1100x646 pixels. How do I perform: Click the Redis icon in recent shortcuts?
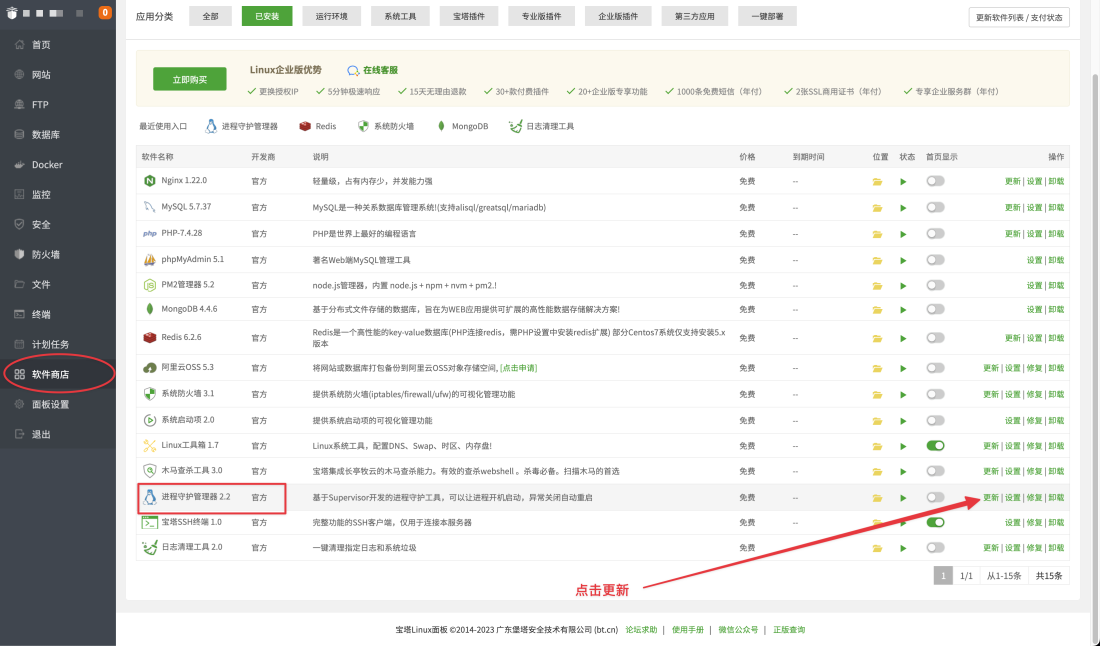click(304, 127)
